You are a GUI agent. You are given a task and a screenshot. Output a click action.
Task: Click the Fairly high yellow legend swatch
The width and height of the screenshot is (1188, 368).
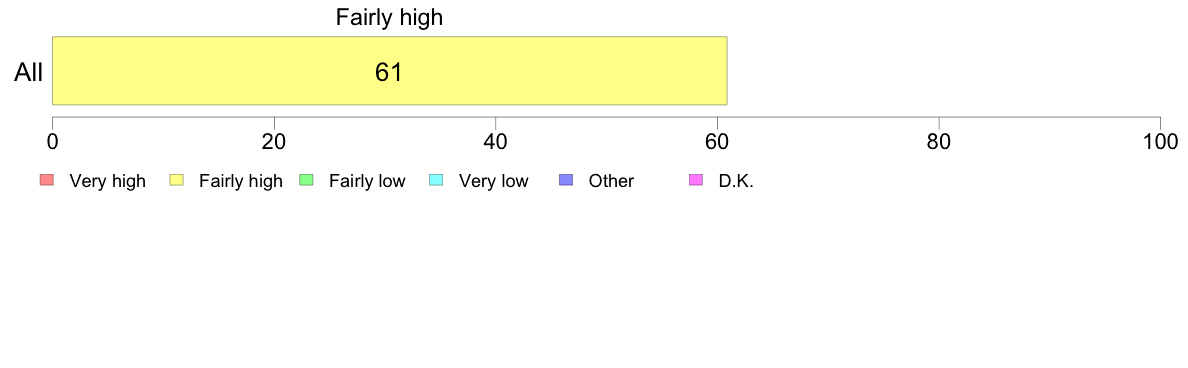coord(177,180)
